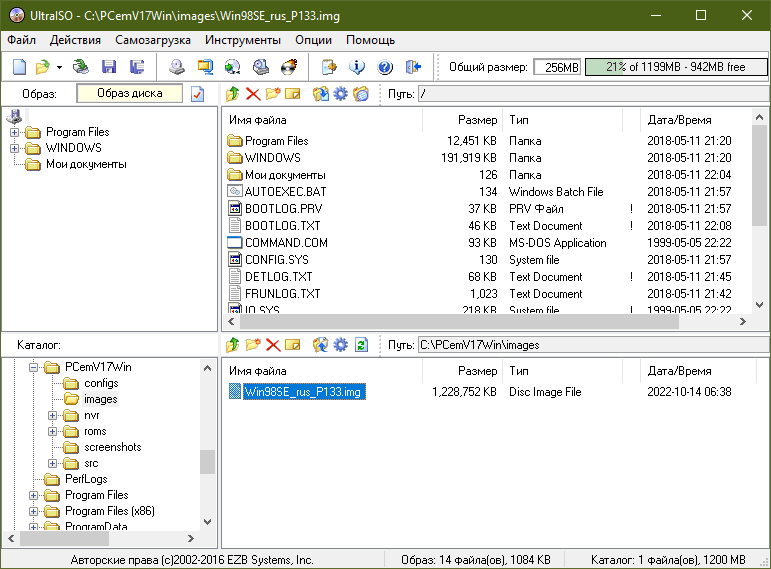This screenshot has height=569, width=771.
Task: Expand the WINDOWS folder in the image tree
Action: 14,148
